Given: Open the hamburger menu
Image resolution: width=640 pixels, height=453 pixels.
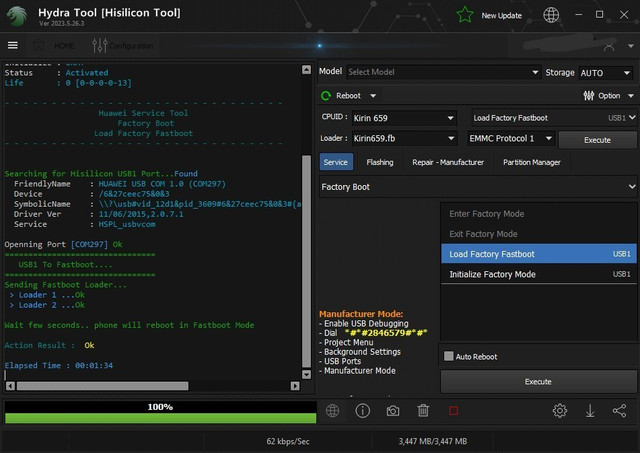Looking at the screenshot, I should point(13,45).
